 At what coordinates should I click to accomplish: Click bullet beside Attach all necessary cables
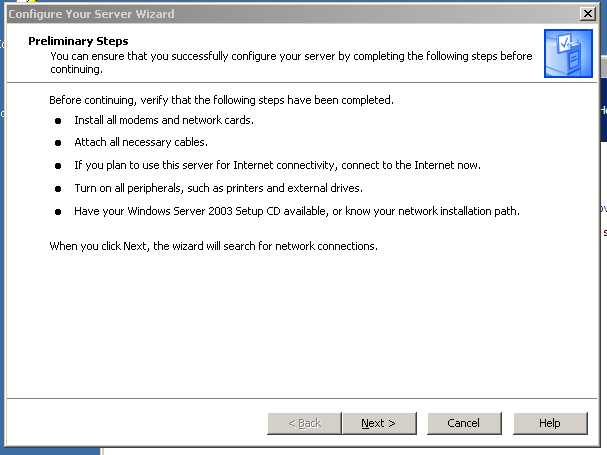[59, 143]
